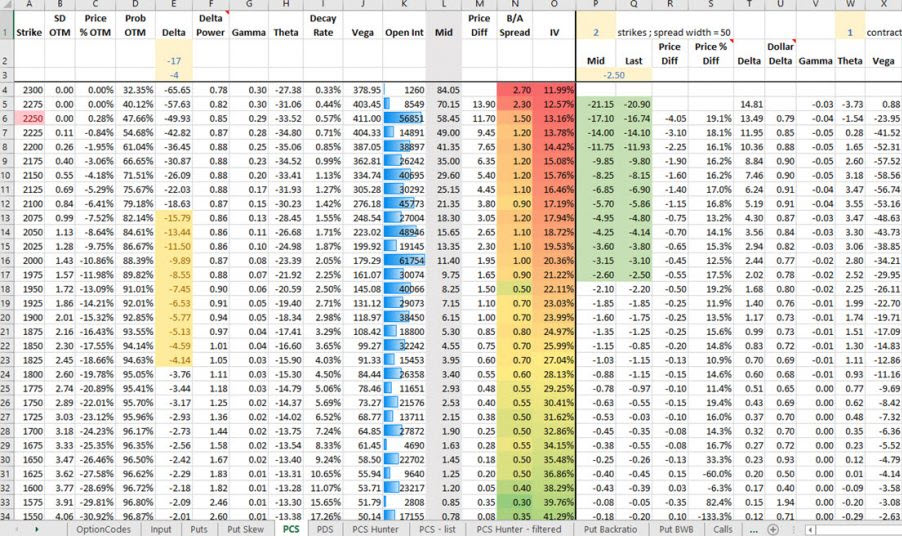The height and width of the screenshot is (536, 902).
Task: Select Mid cell 84.05
Action: pyautogui.click(x=444, y=90)
